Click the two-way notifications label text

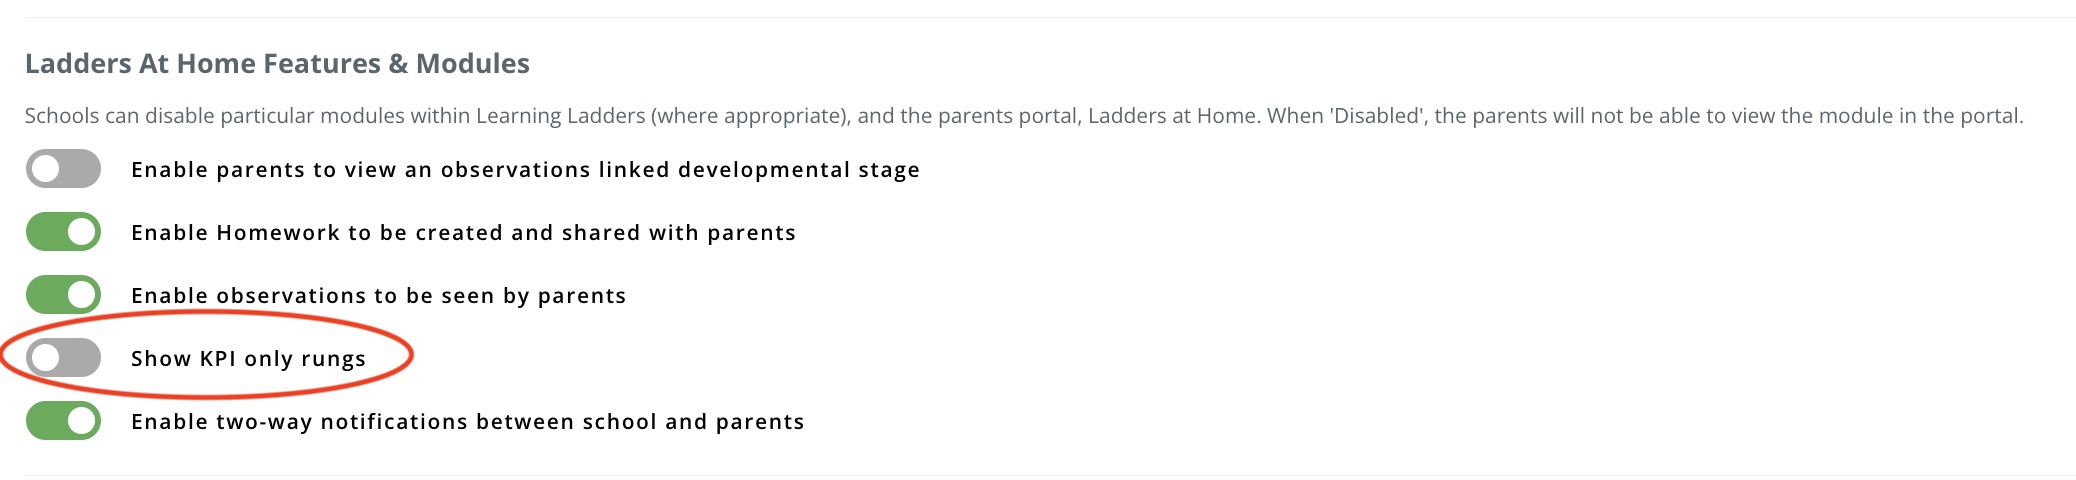467,422
